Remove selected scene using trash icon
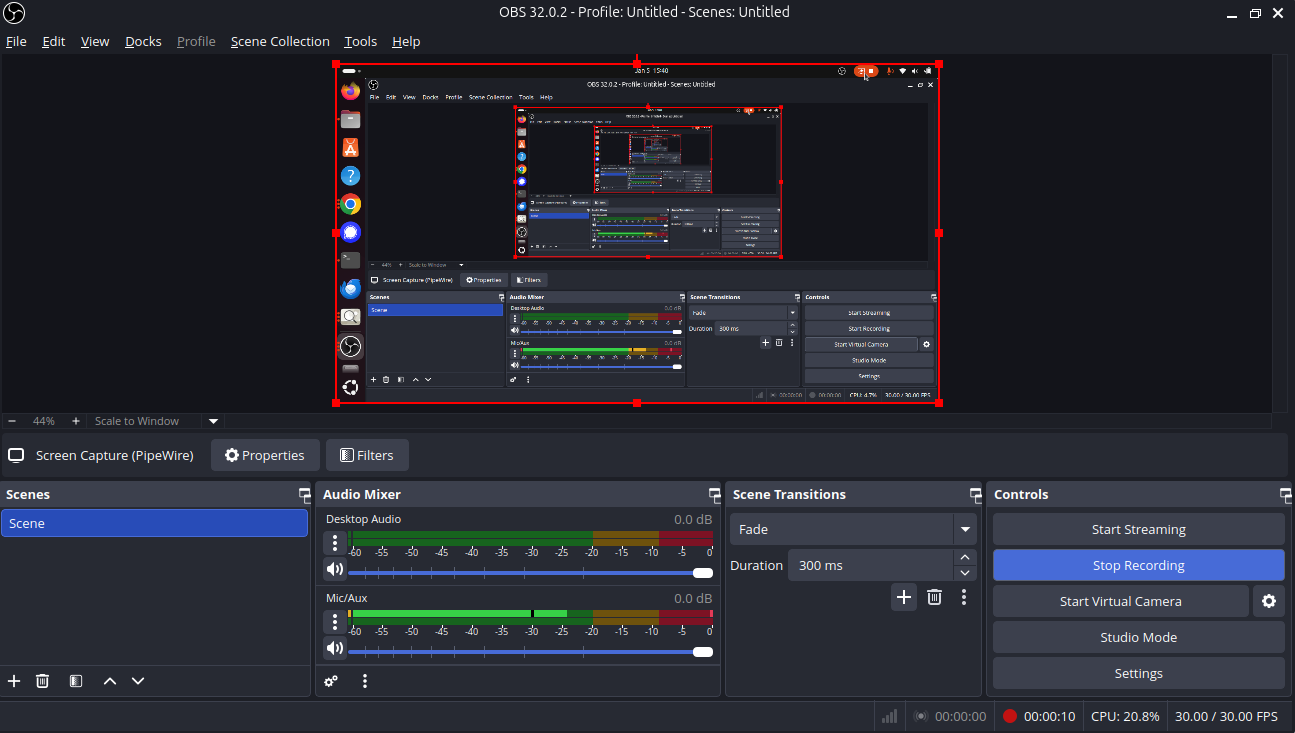The image size is (1295, 733). pos(42,681)
